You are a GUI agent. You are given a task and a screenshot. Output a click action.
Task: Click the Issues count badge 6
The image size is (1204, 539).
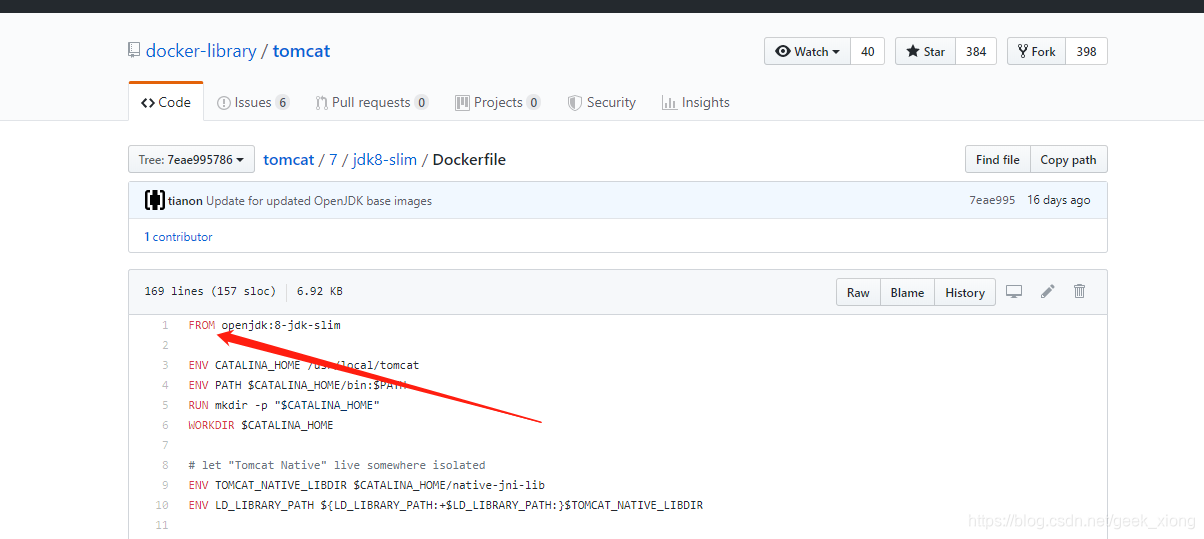(282, 103)
